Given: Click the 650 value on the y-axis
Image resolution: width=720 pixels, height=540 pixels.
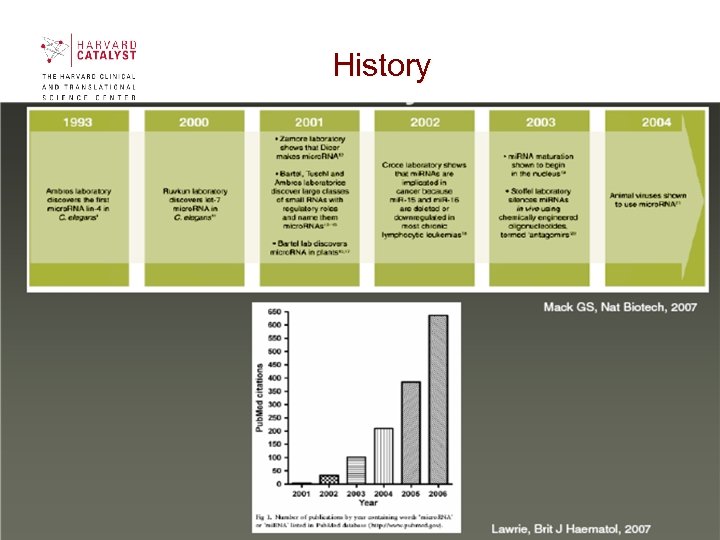Looking at the screenshot, I should [274, 312].
